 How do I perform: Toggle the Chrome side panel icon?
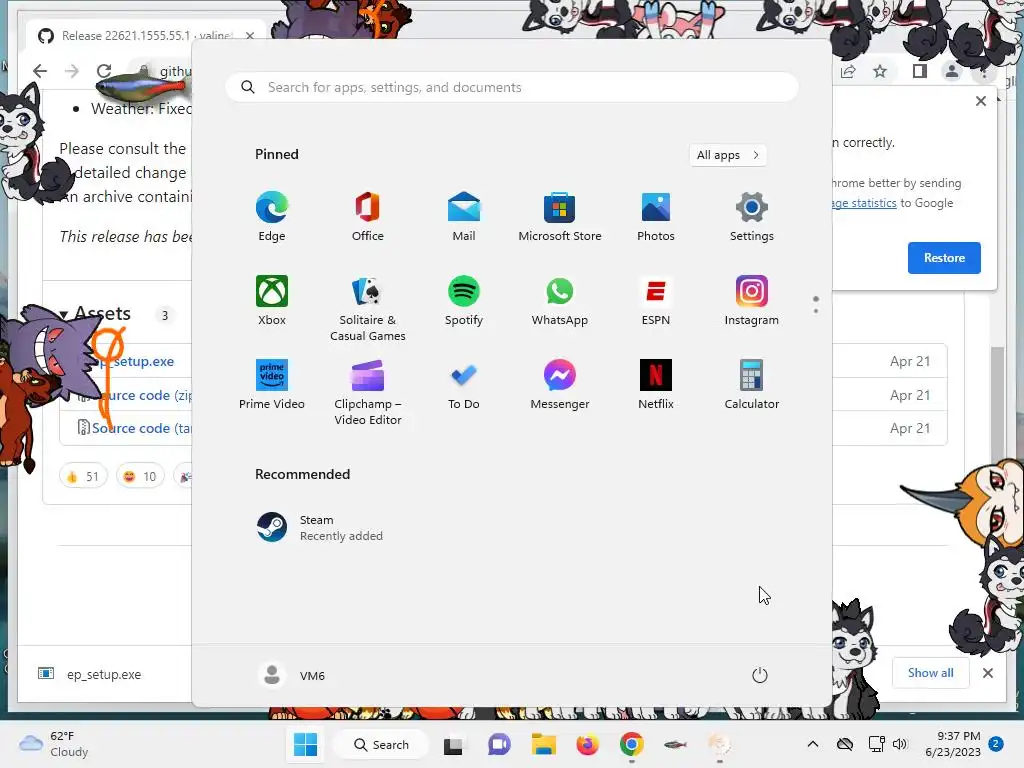click(920, 71)
